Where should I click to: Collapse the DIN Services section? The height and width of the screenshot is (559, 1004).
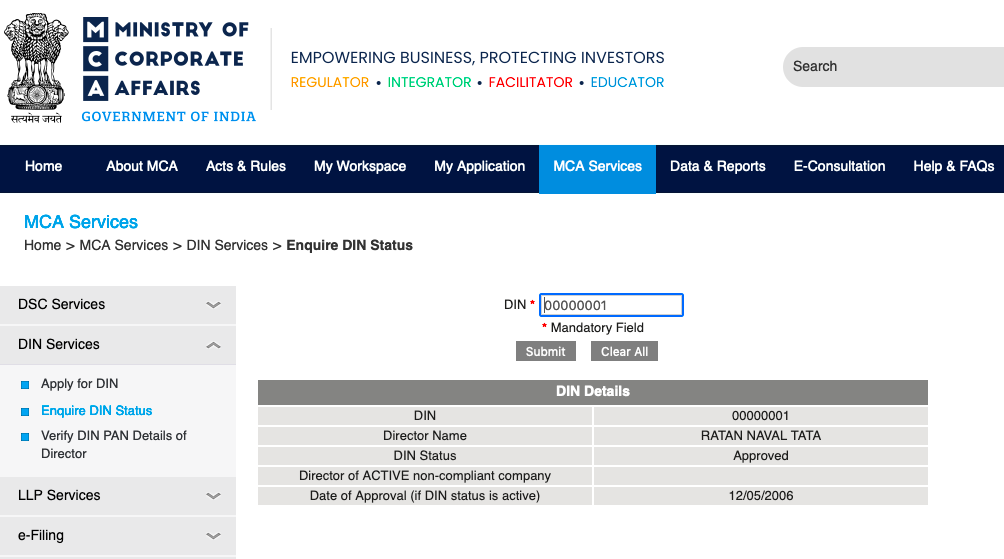(x=213, y=345)
